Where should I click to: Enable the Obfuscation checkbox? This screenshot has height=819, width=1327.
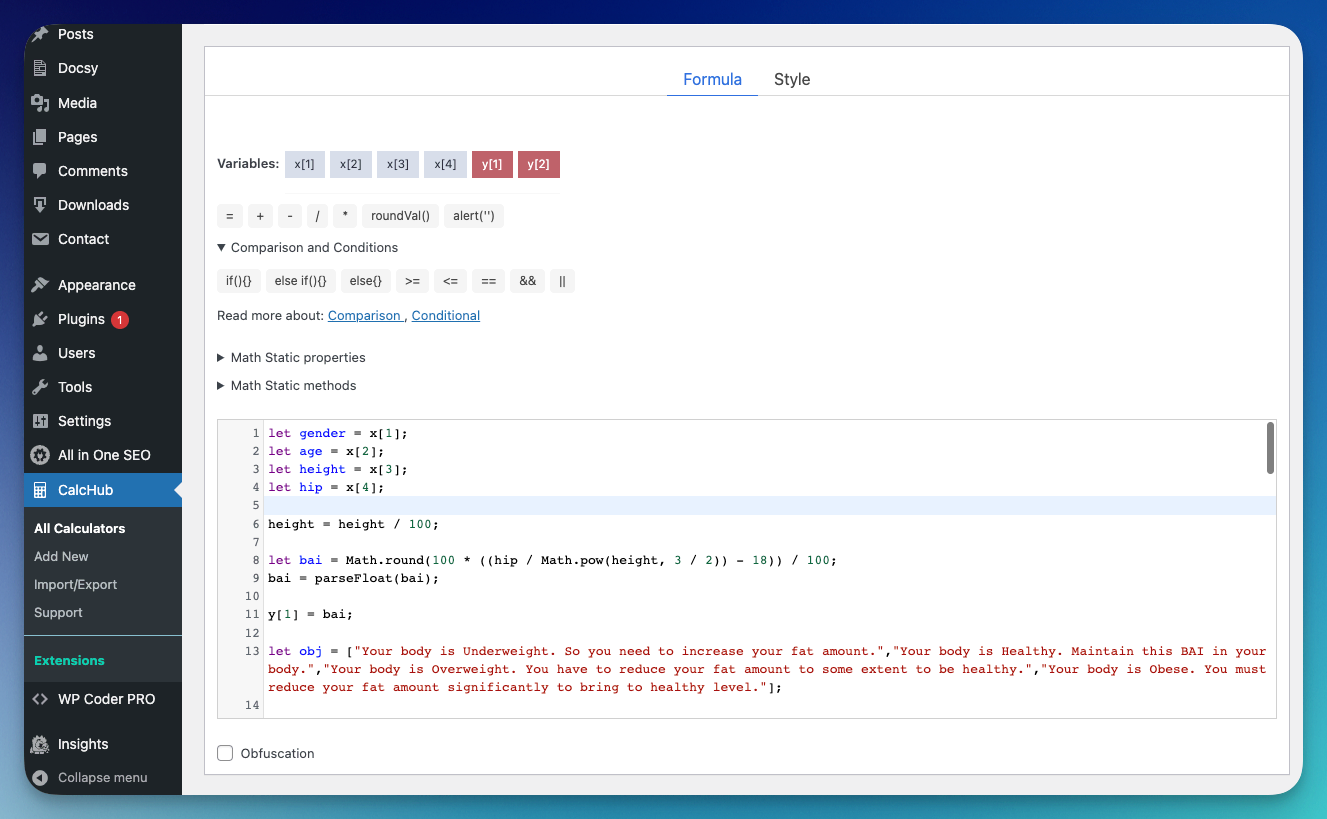click(x=225, y=753)
